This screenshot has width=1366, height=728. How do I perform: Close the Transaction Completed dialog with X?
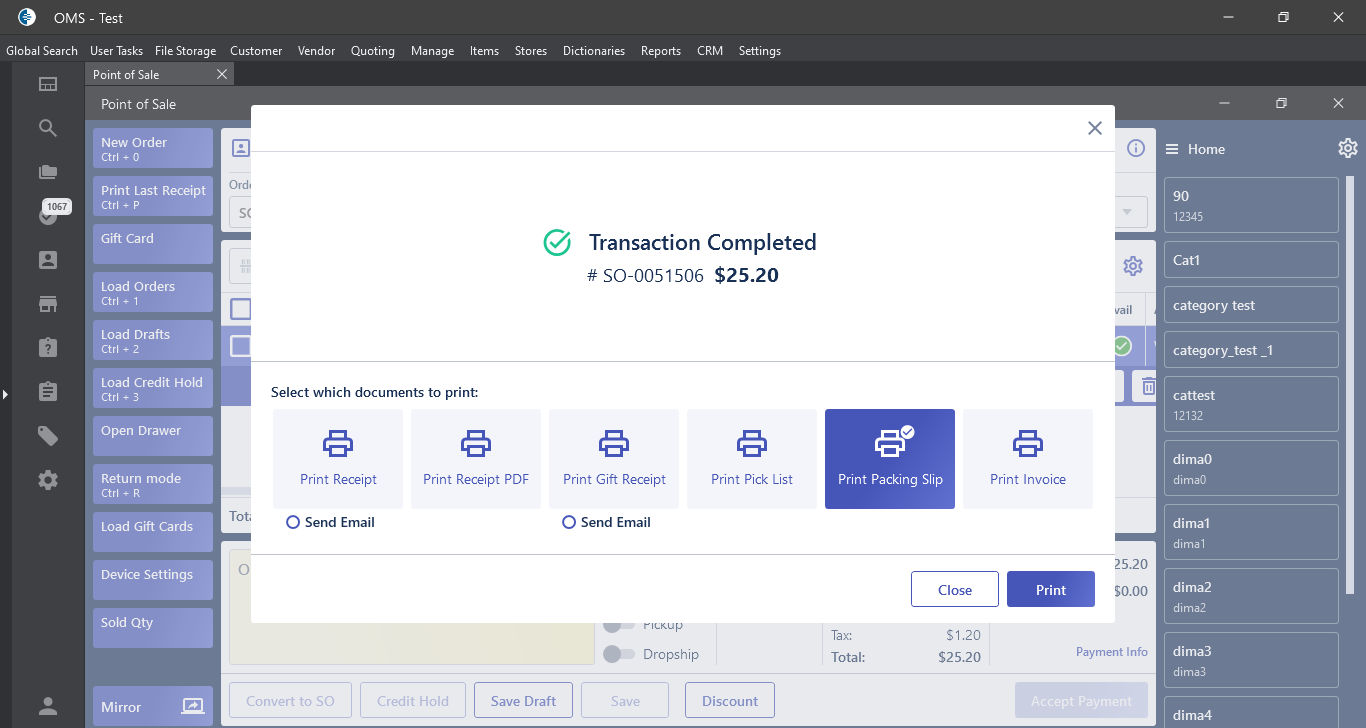[1095, 128]
